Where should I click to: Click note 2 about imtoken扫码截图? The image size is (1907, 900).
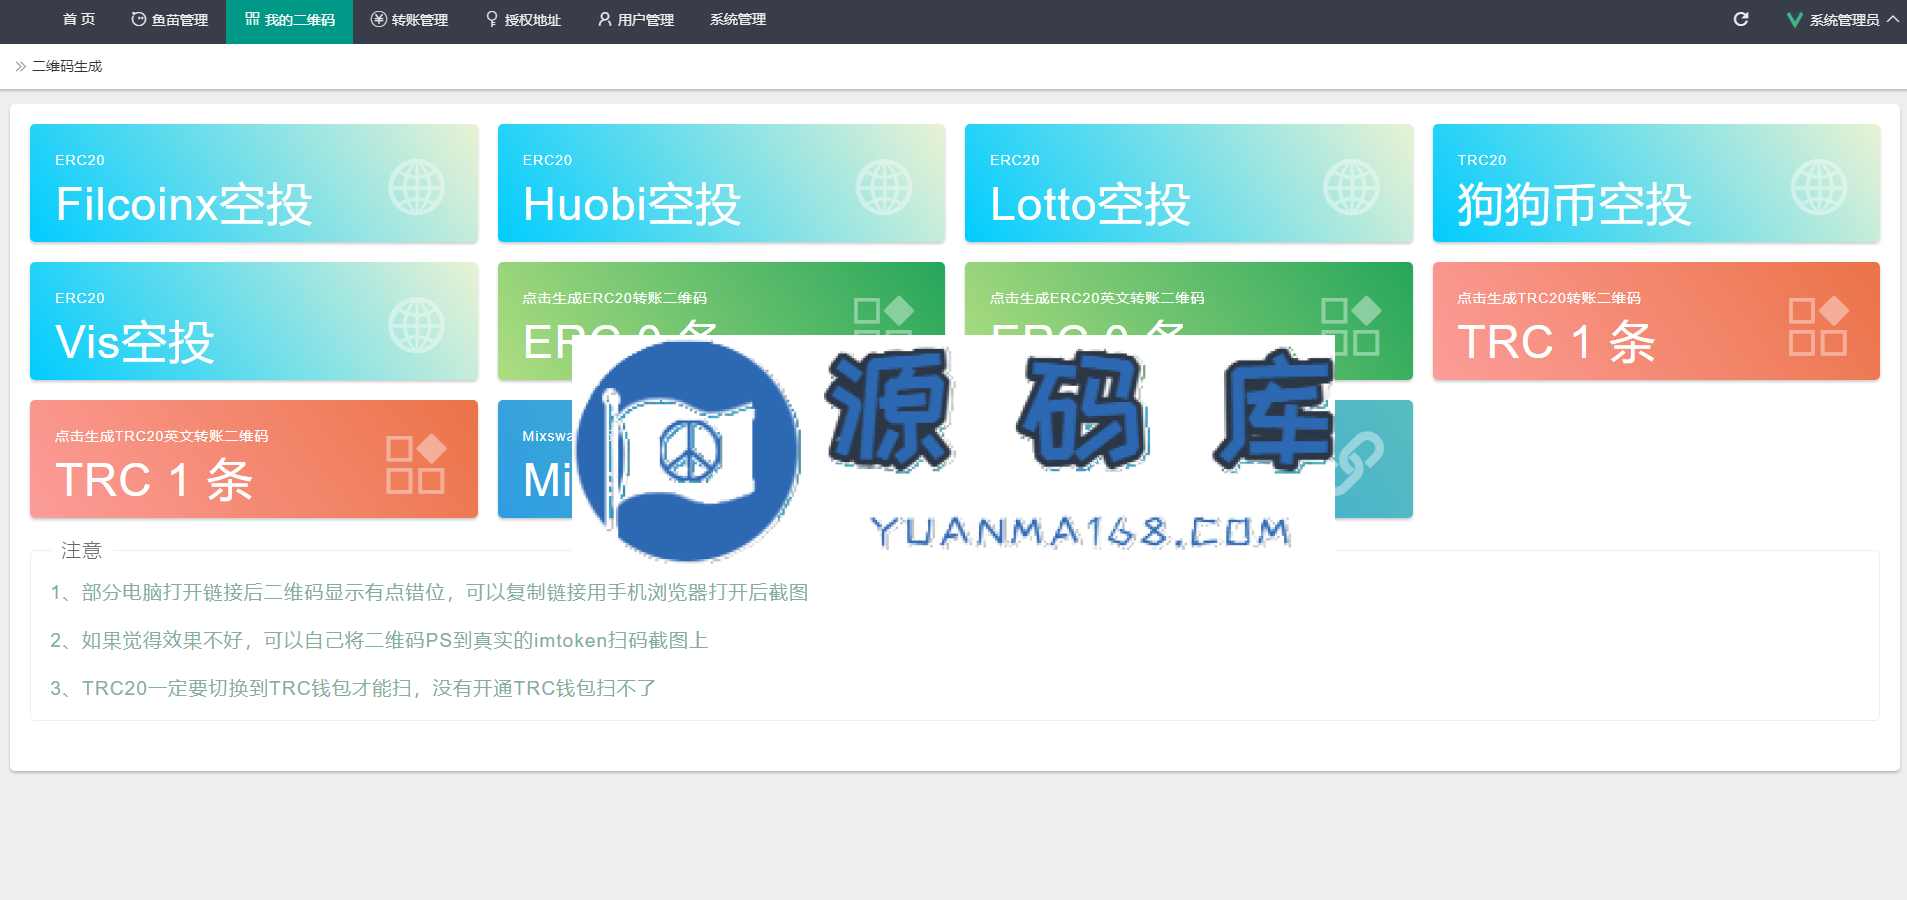pyautogui.click(x=379, y=640)
